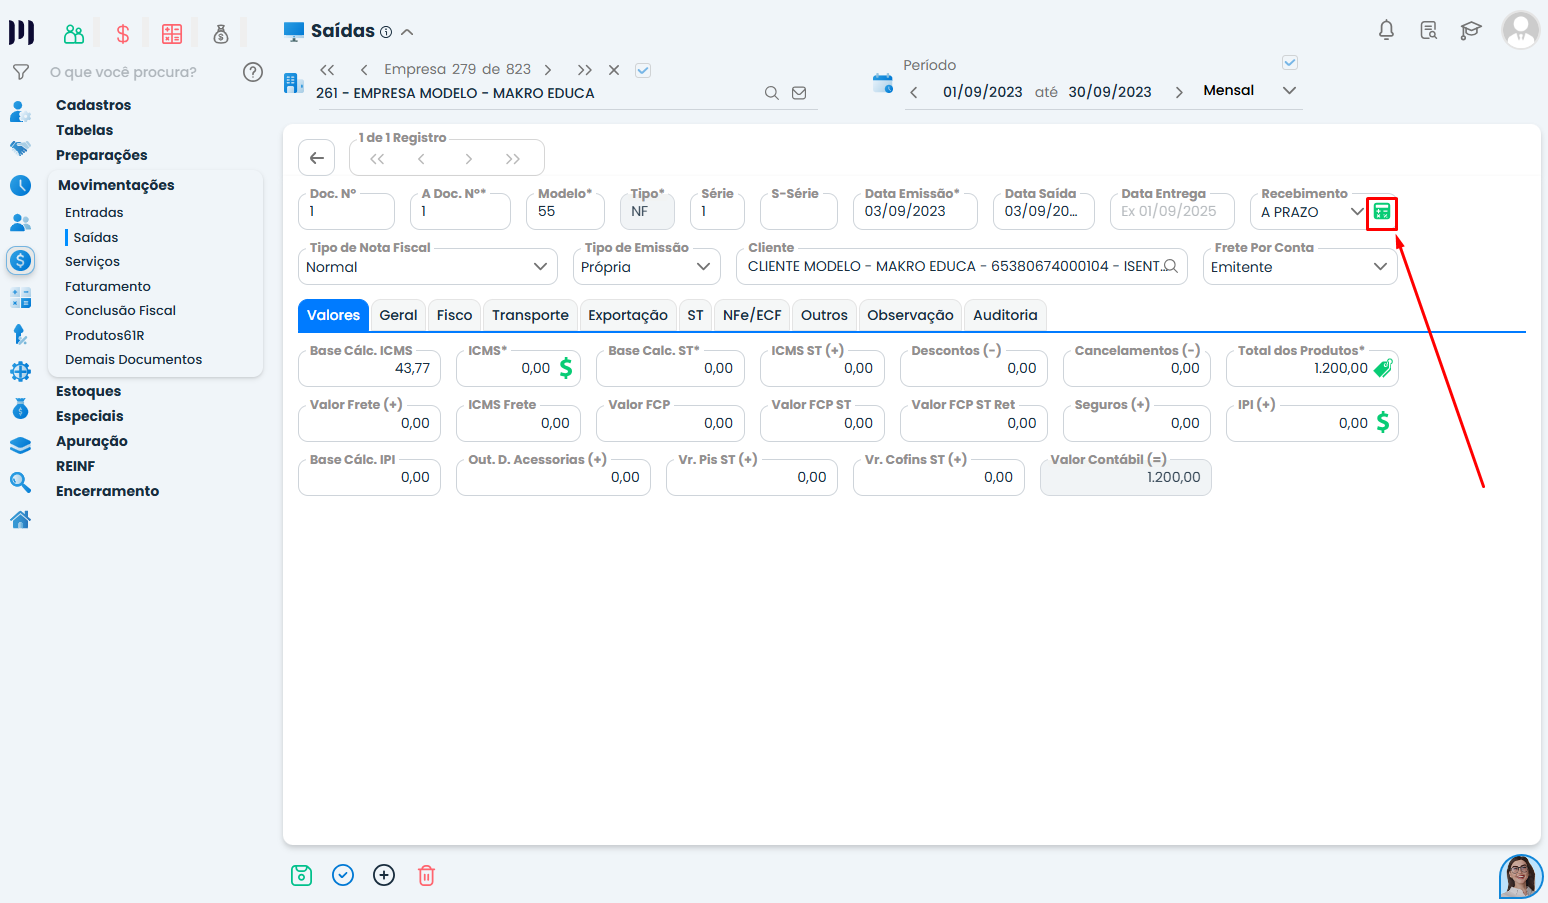Open the Mensal period dropdown
This screenshot has width=1548, height=903.
click(1289, 91)
